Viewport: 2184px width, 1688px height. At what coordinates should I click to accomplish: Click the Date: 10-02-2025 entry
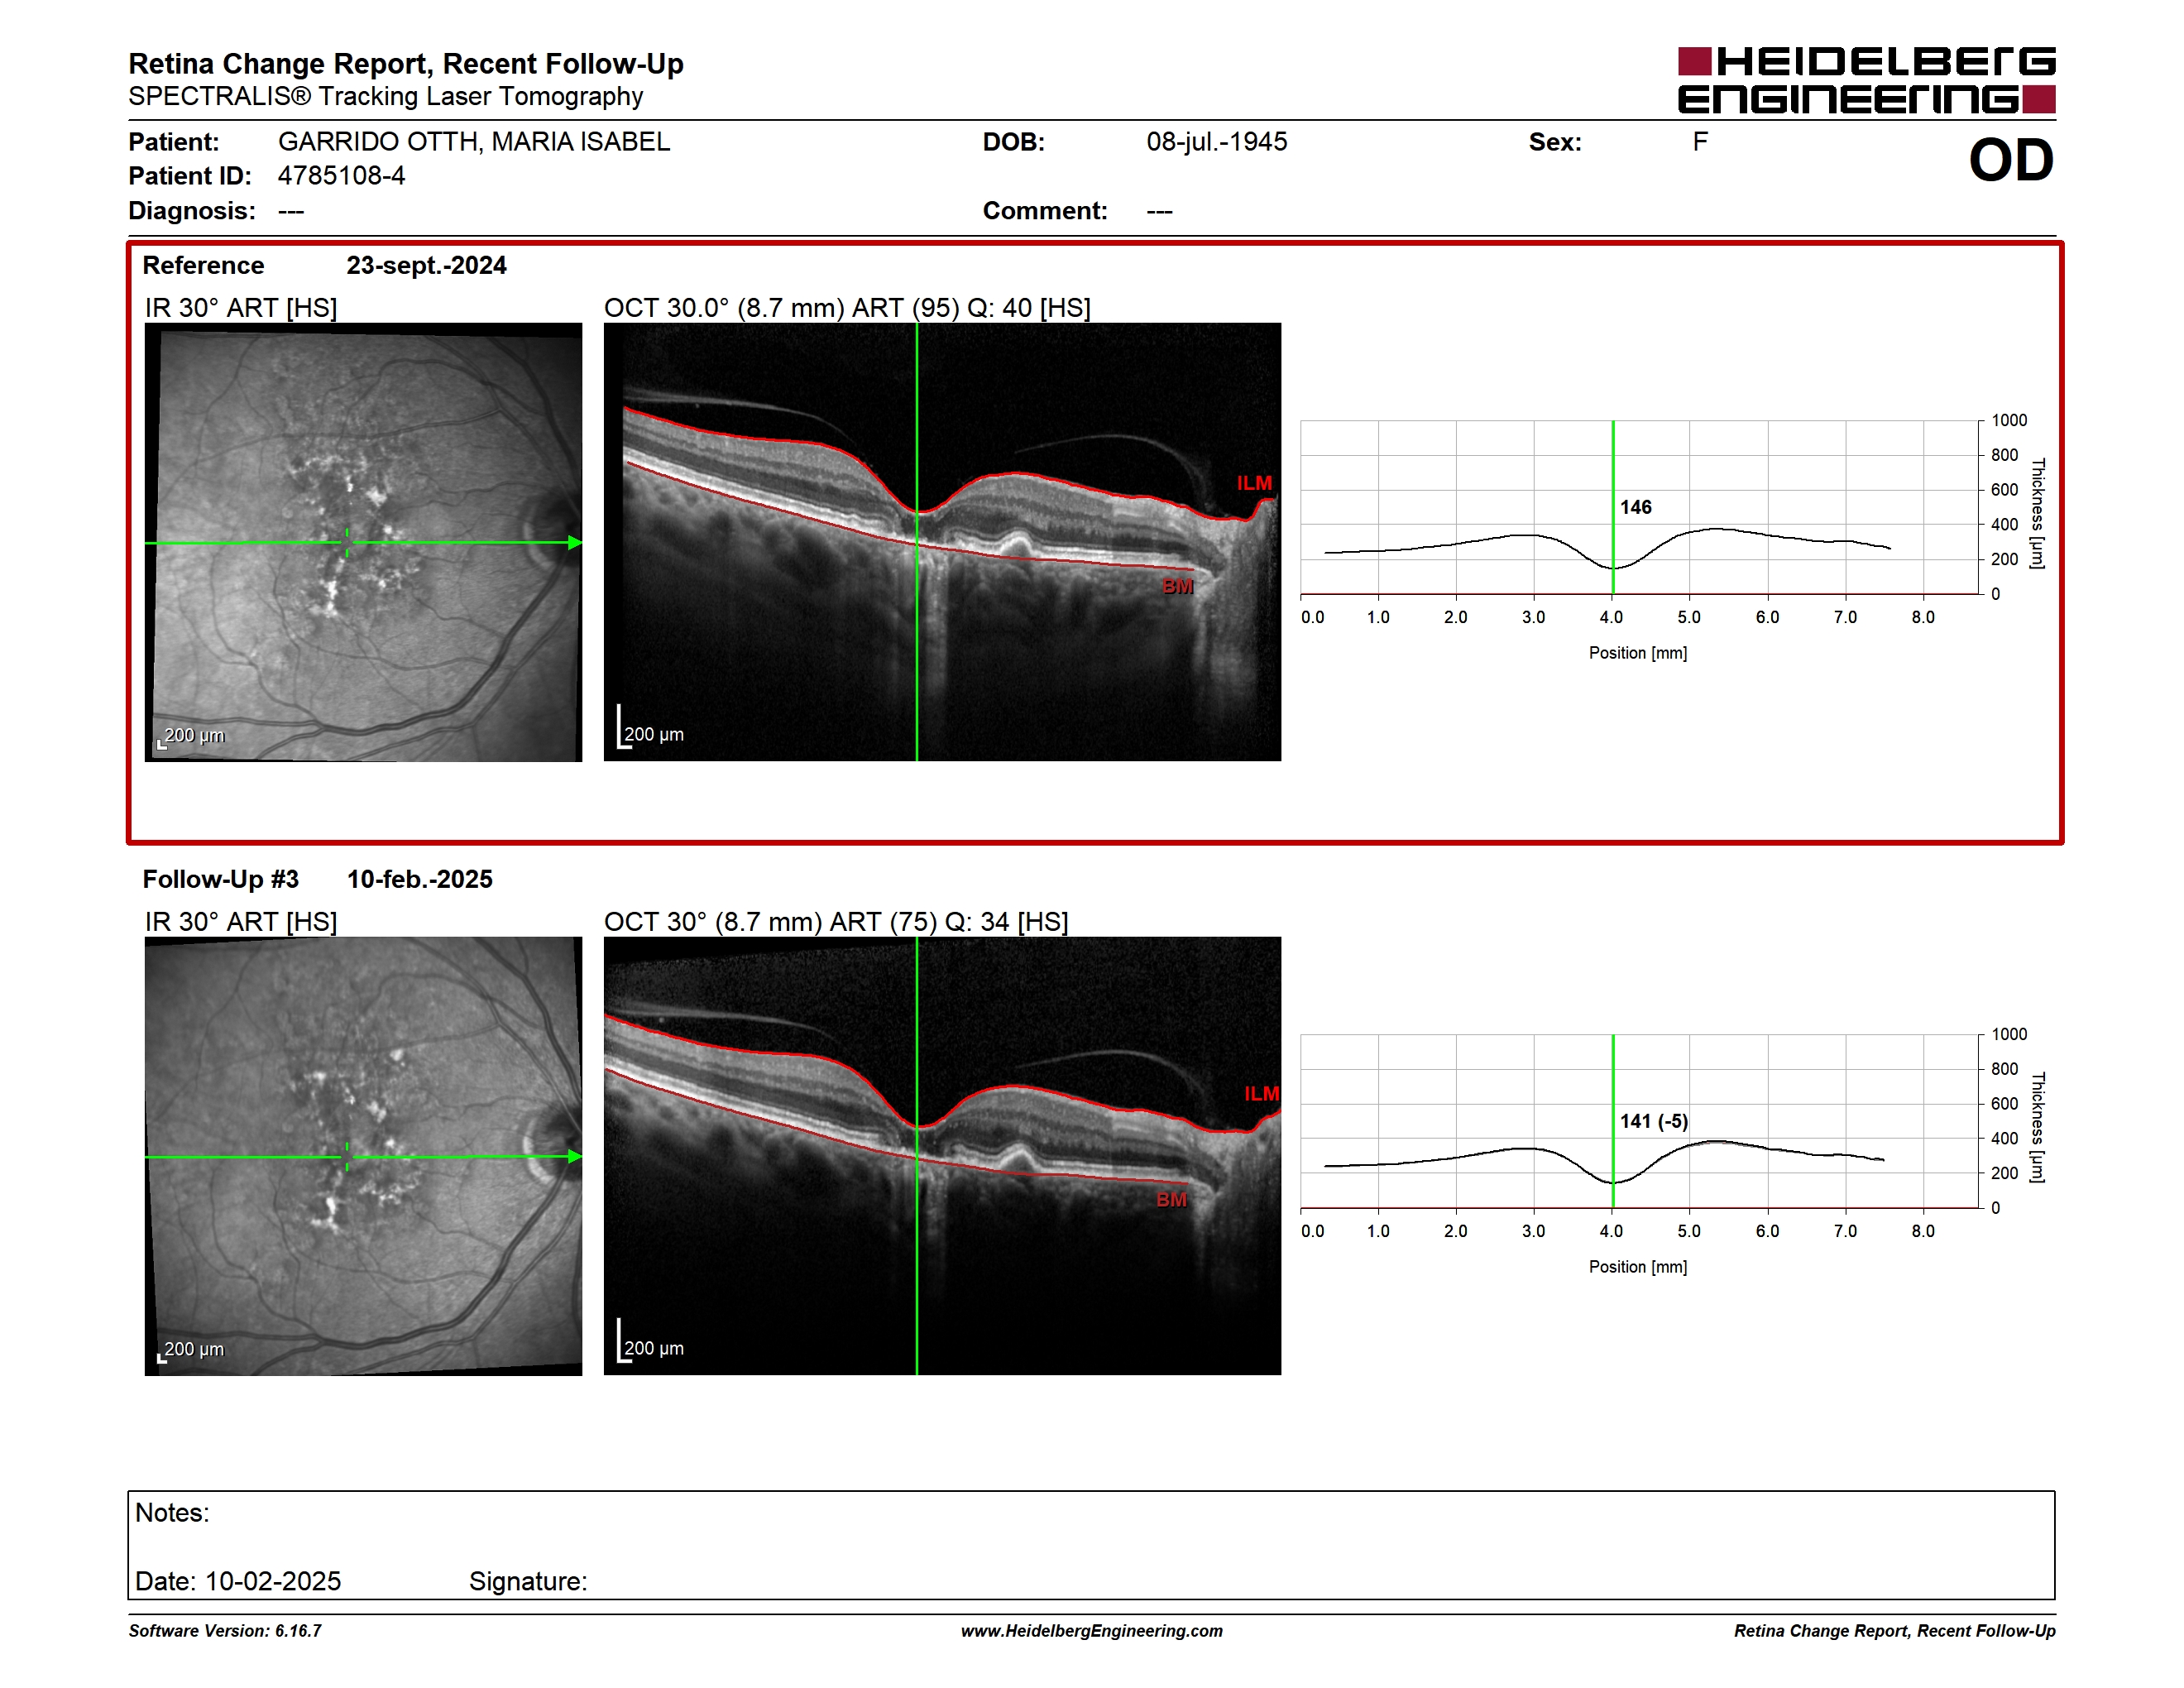click(x=238, y=1582)
